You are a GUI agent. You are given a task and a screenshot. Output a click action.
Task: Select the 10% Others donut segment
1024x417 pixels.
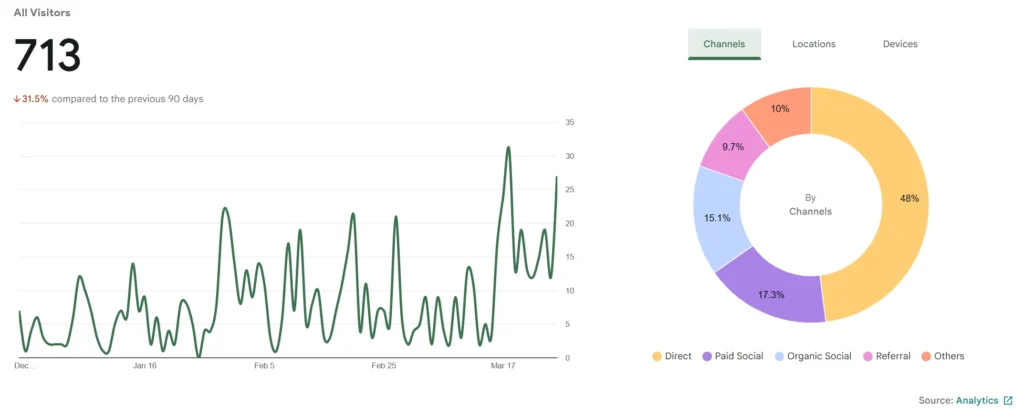coord(780,109)
